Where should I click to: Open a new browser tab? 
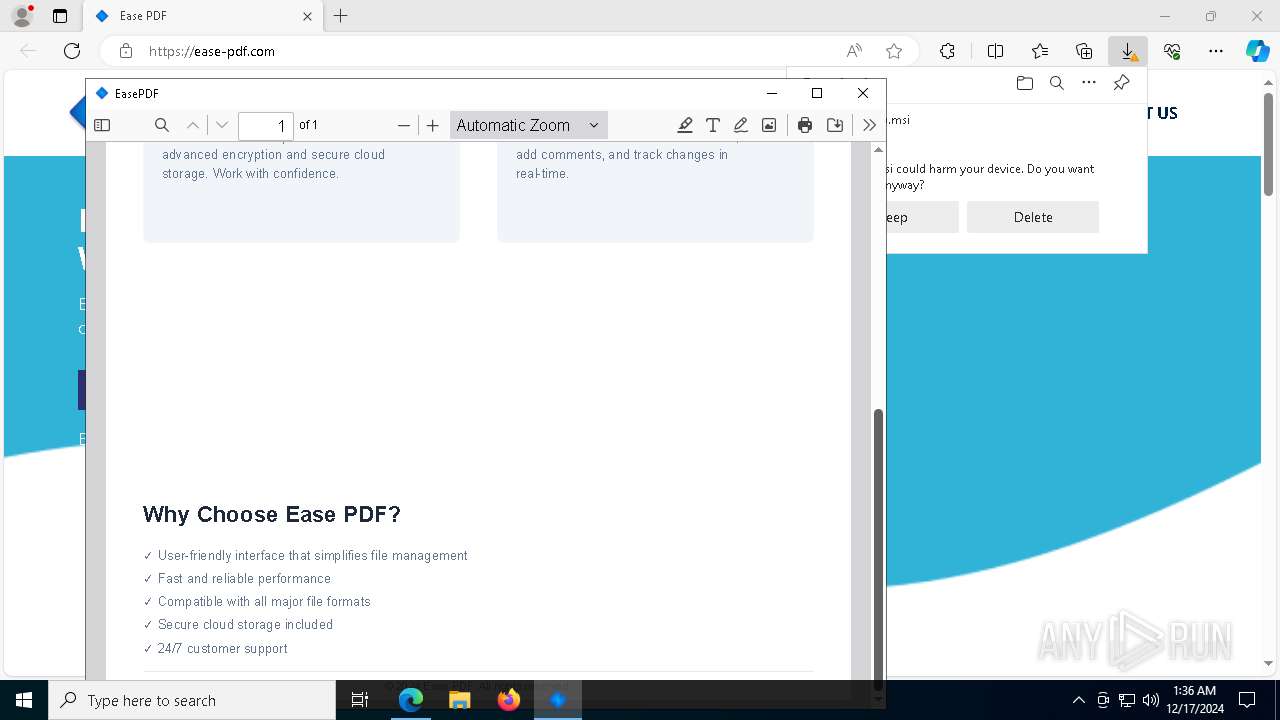[341, 16]
